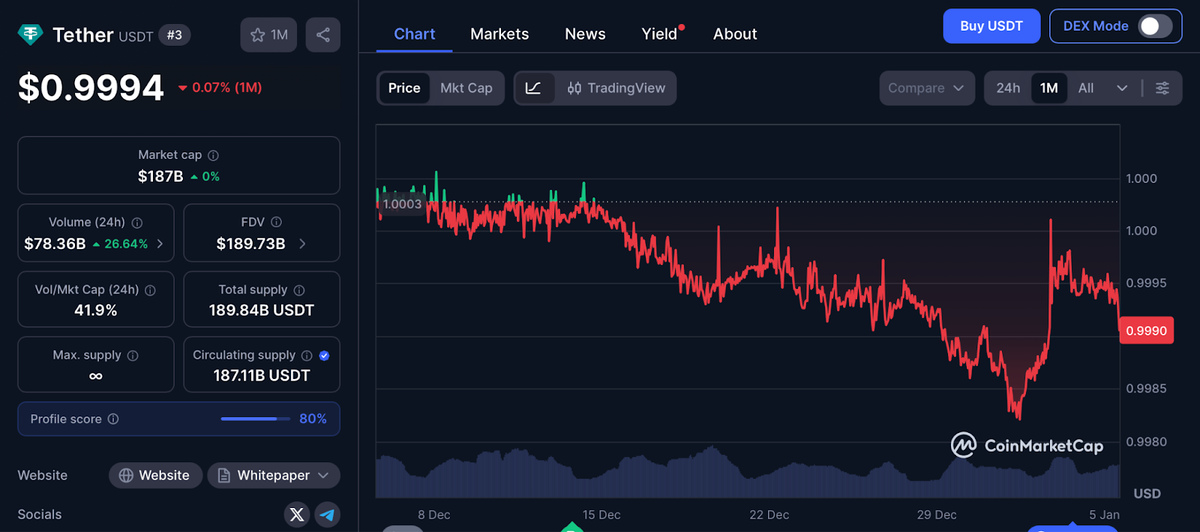
Task: Click info icon next to Max. supply
Action: point(133,356)
